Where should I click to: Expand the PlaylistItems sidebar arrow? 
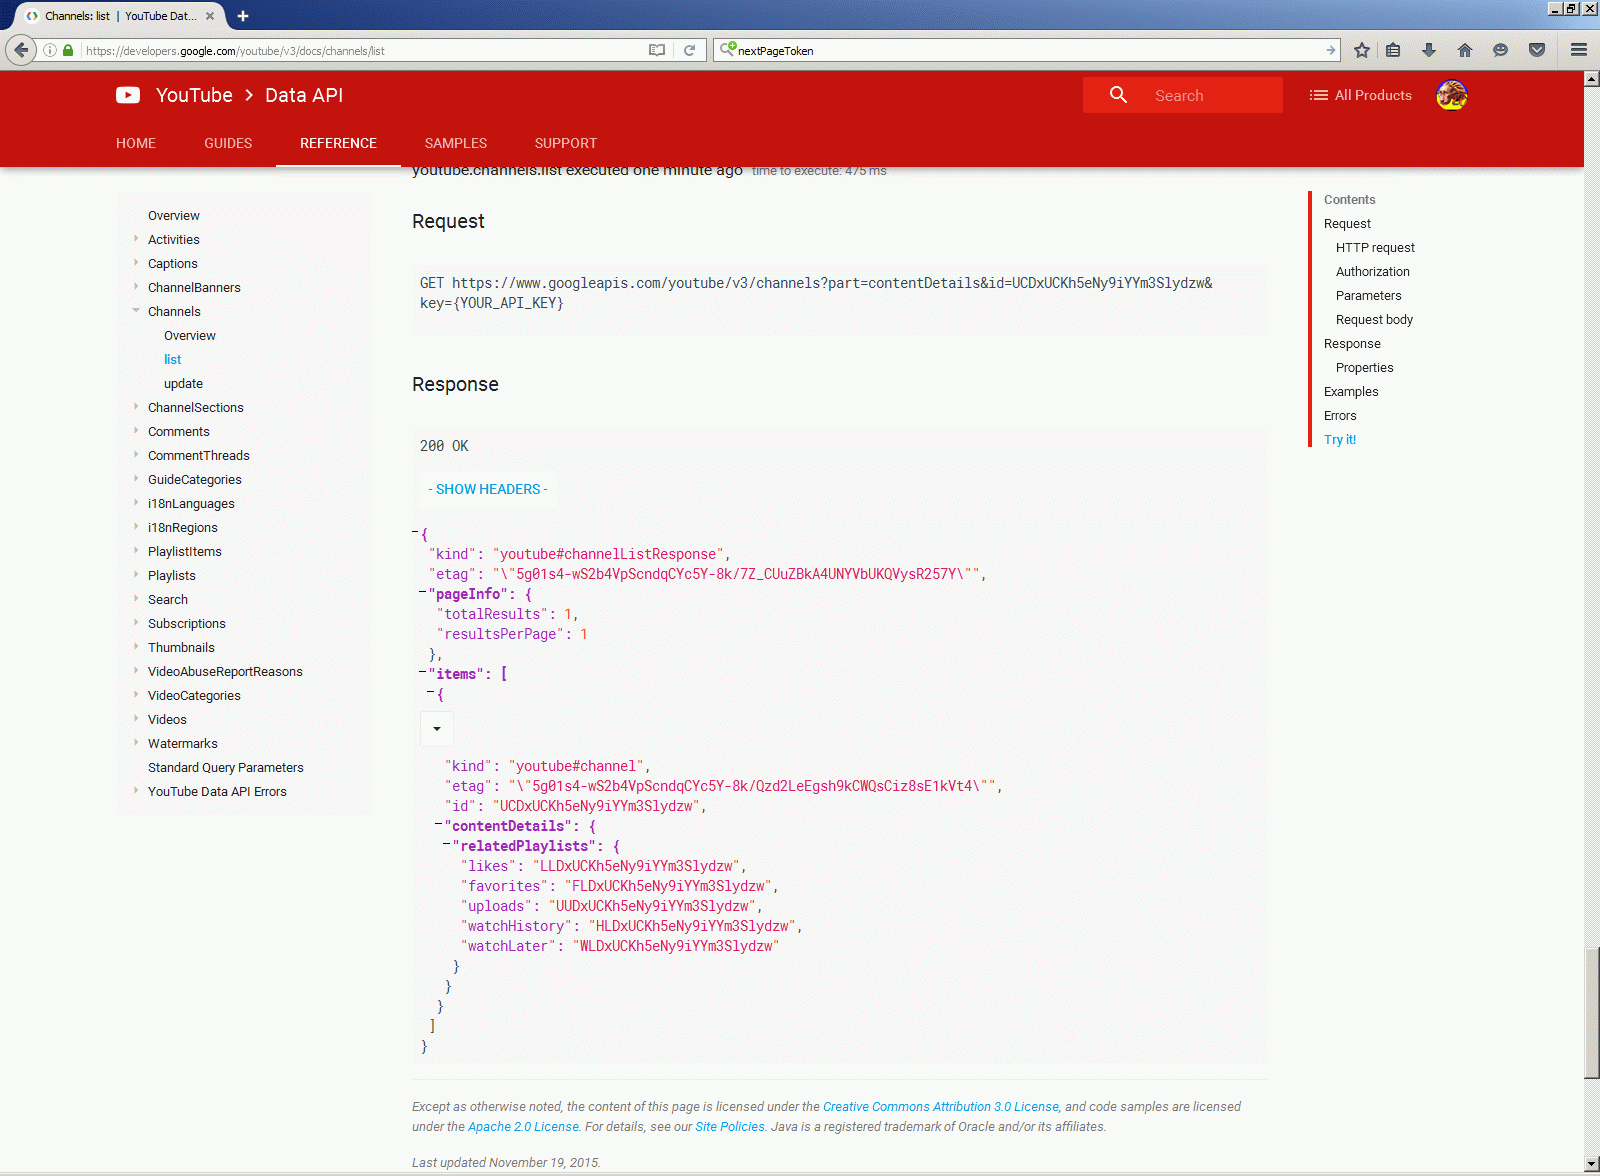(136, 550)
